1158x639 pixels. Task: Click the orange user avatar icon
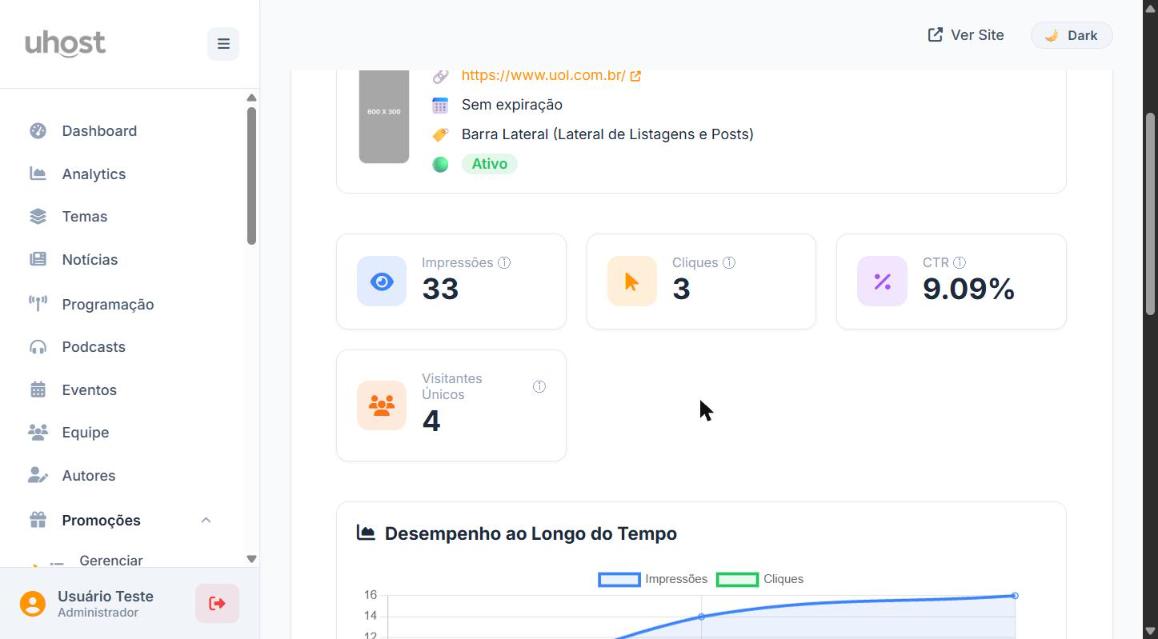[32, 604]
